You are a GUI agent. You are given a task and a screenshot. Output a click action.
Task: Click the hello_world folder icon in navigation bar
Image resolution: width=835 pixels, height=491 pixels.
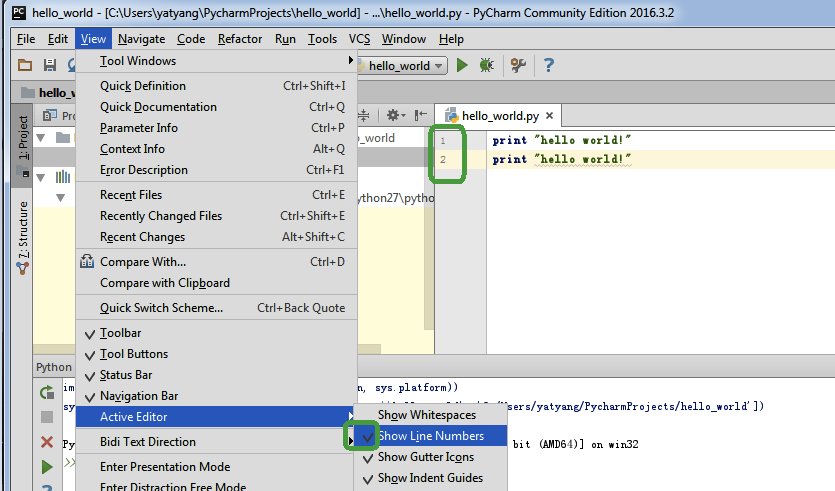(x=28, y=93)
